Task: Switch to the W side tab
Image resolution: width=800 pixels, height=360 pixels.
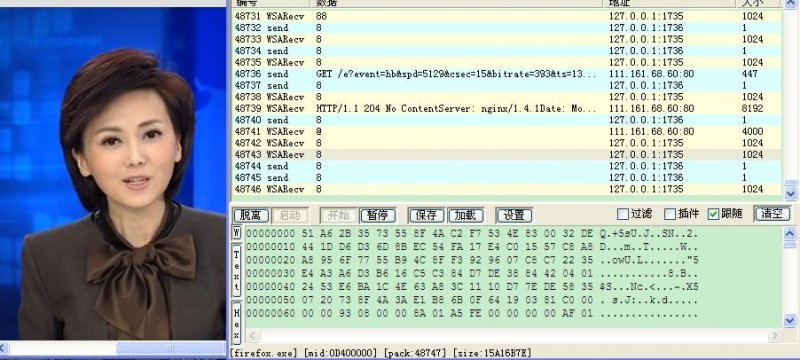Action: 237,233
